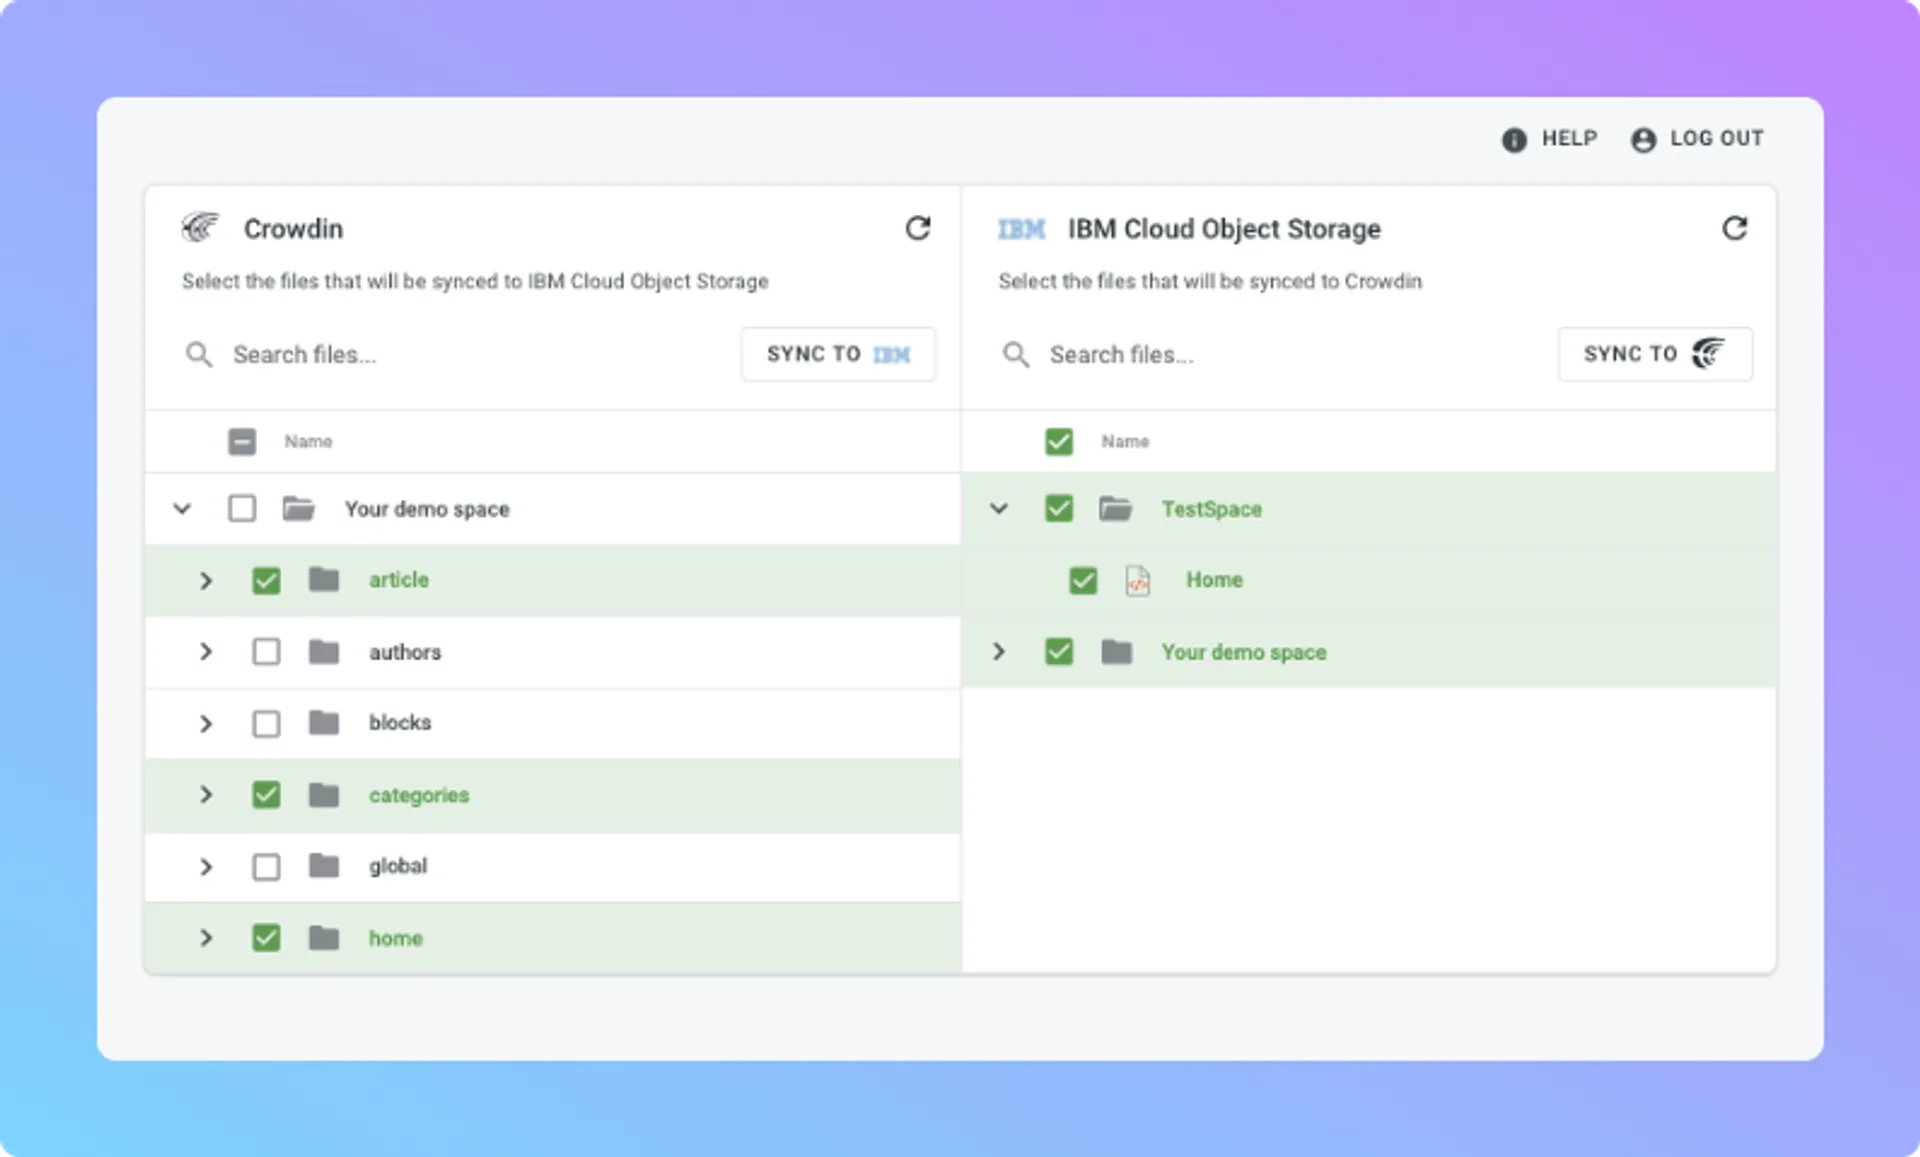Collapse Your demo space in Crowdin panel
Screen dimensions: 1920x1157
[x=182, y=508]
